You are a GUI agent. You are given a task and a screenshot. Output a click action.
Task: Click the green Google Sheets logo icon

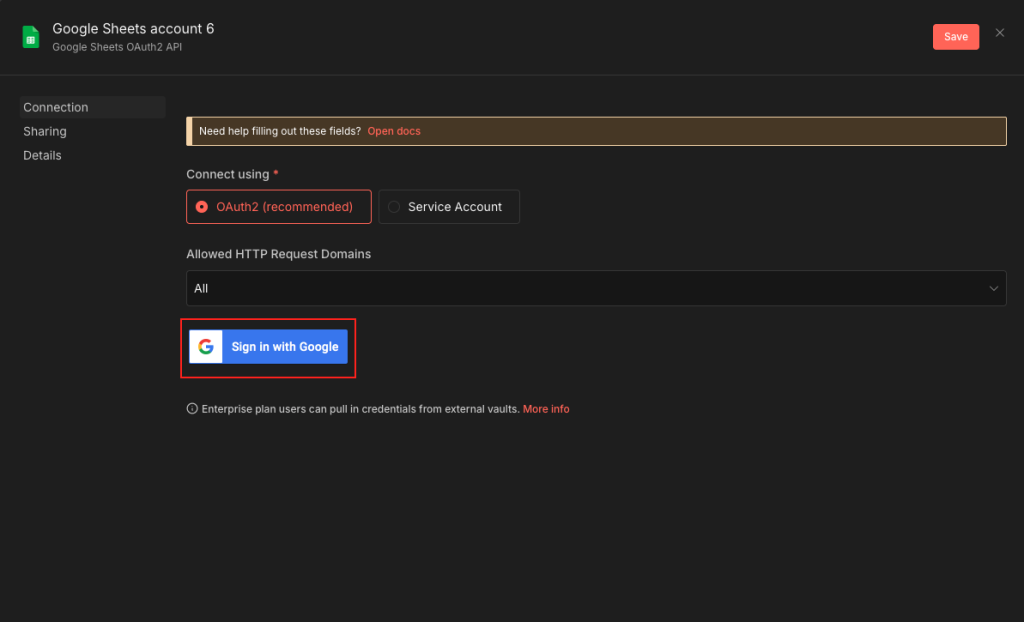pos(31,37)
